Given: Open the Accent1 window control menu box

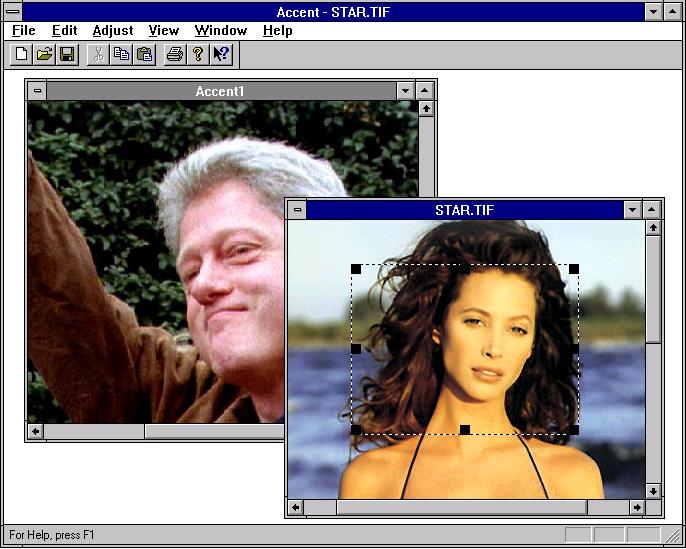Looking at the screenshot, I should coord(37,91).
